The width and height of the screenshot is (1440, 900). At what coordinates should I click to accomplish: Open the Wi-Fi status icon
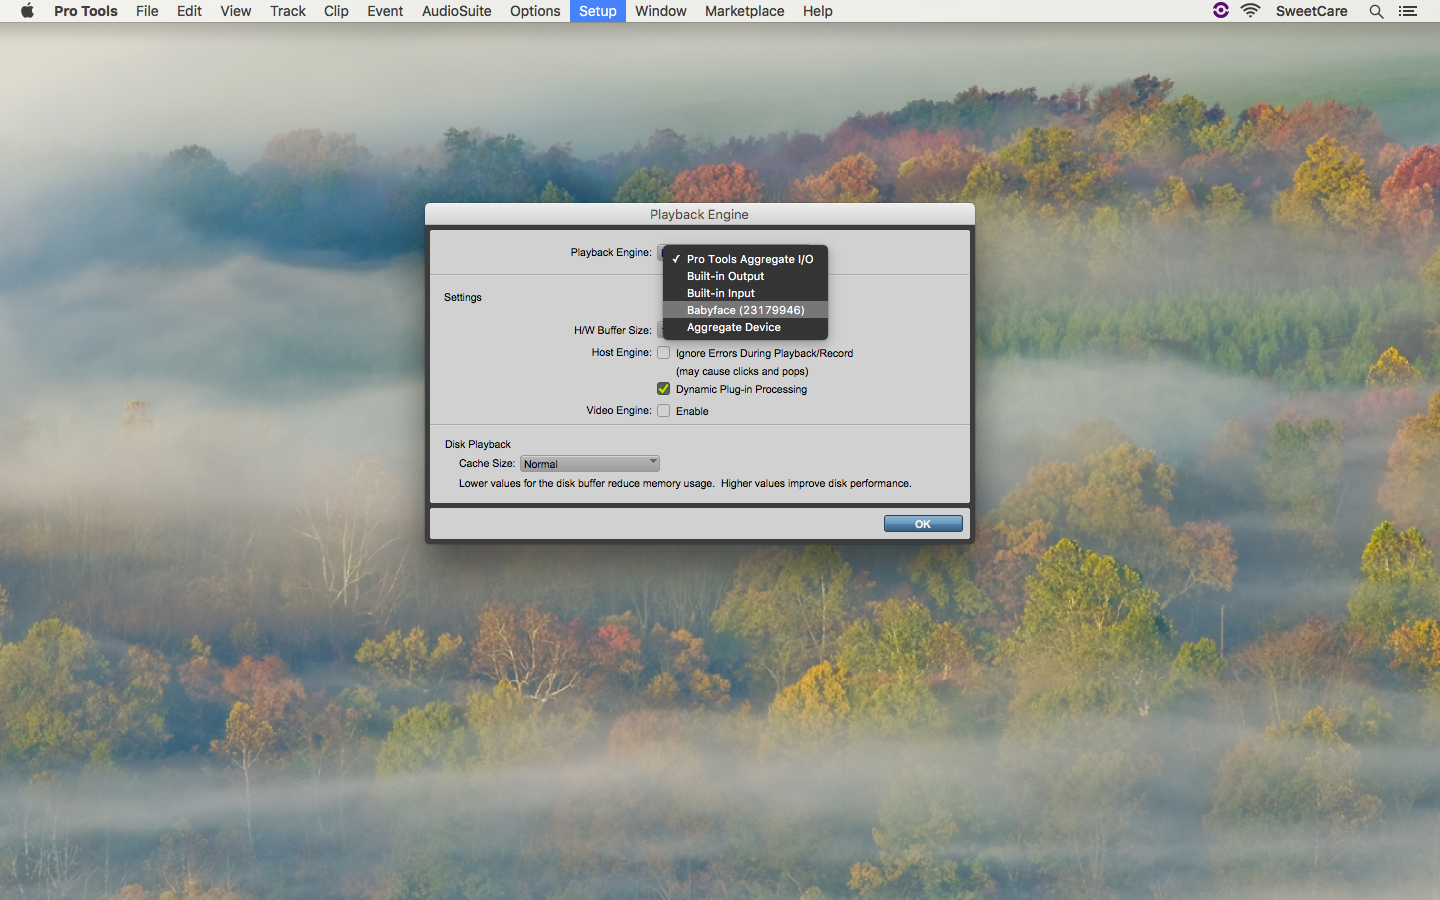point(1250,11)
